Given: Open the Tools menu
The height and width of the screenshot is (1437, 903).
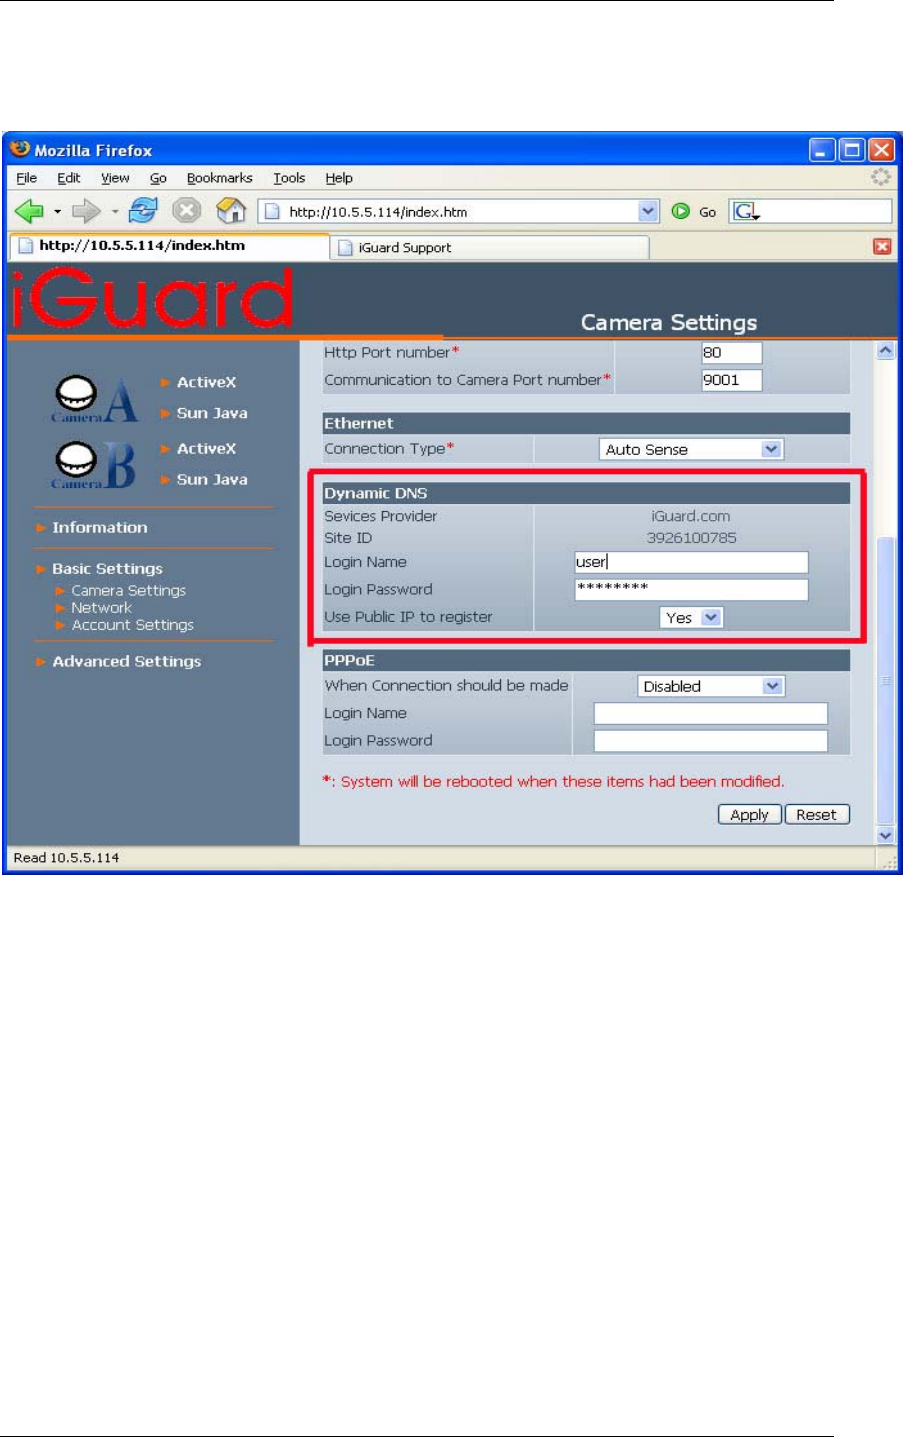Looking at the screenshot, I should [289, 178].
